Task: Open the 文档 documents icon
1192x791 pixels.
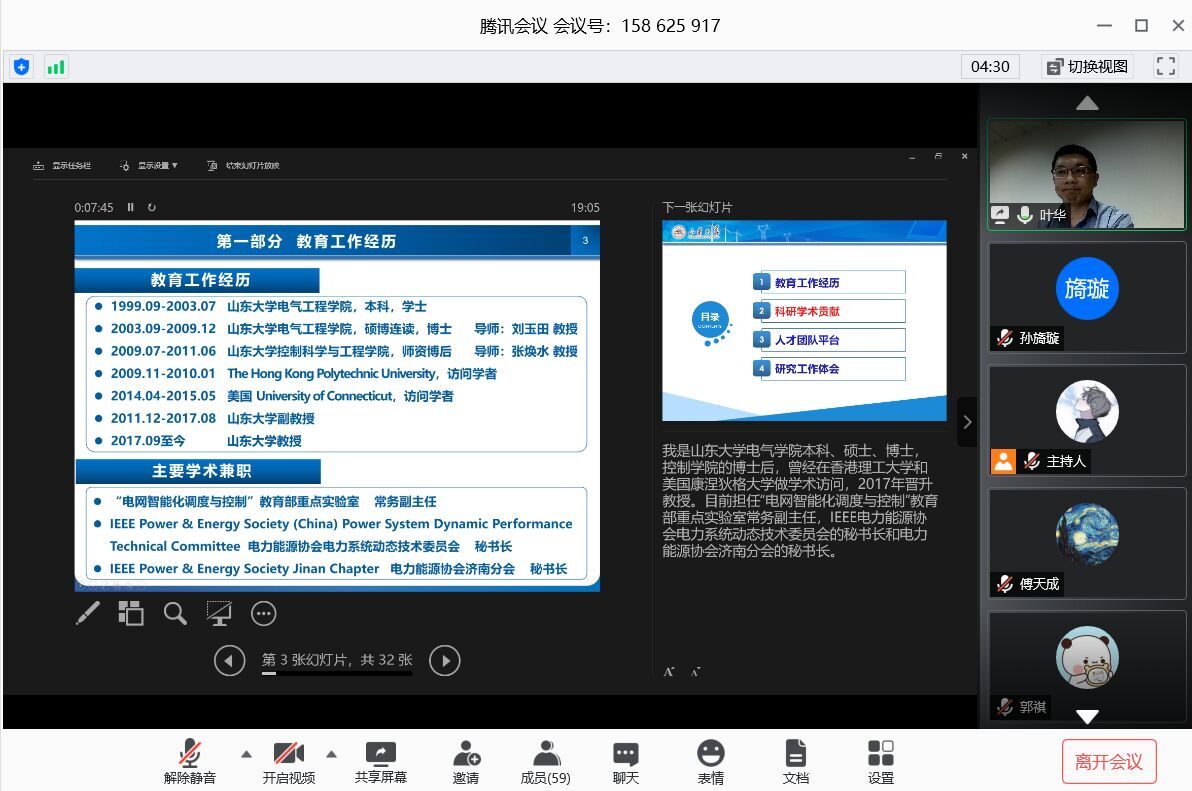Action: click(796, 761)
